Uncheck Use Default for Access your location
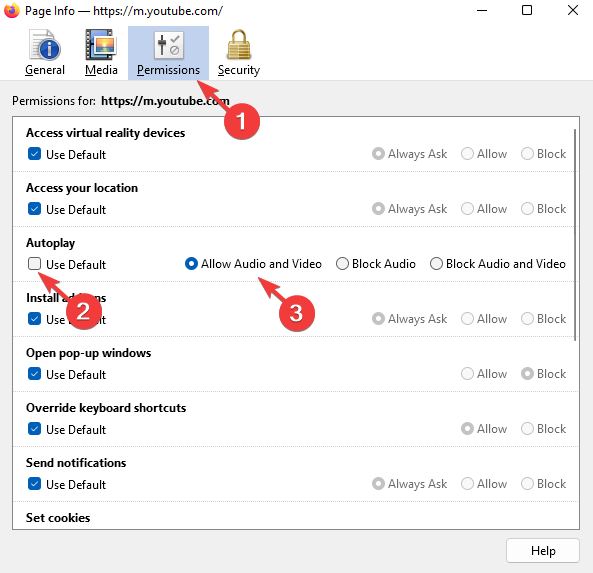 tap(34, 209)
